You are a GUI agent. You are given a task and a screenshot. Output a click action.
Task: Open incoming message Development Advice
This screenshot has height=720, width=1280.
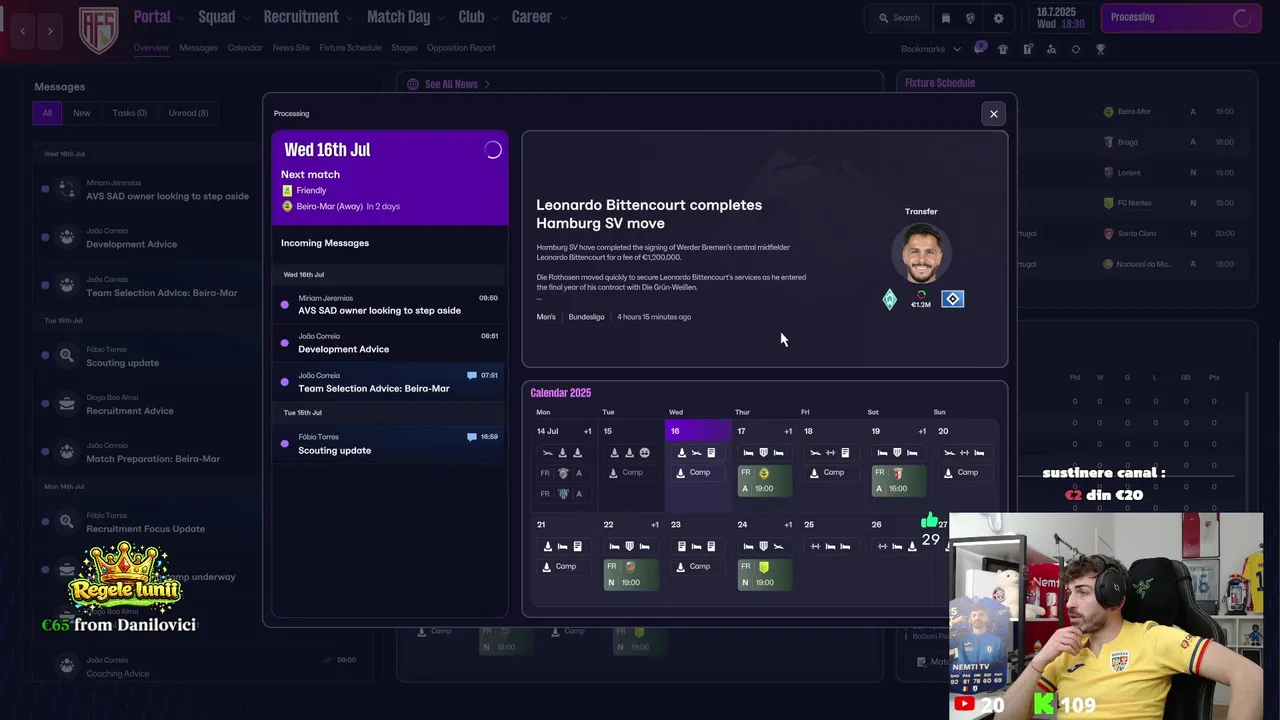point(390,343)
